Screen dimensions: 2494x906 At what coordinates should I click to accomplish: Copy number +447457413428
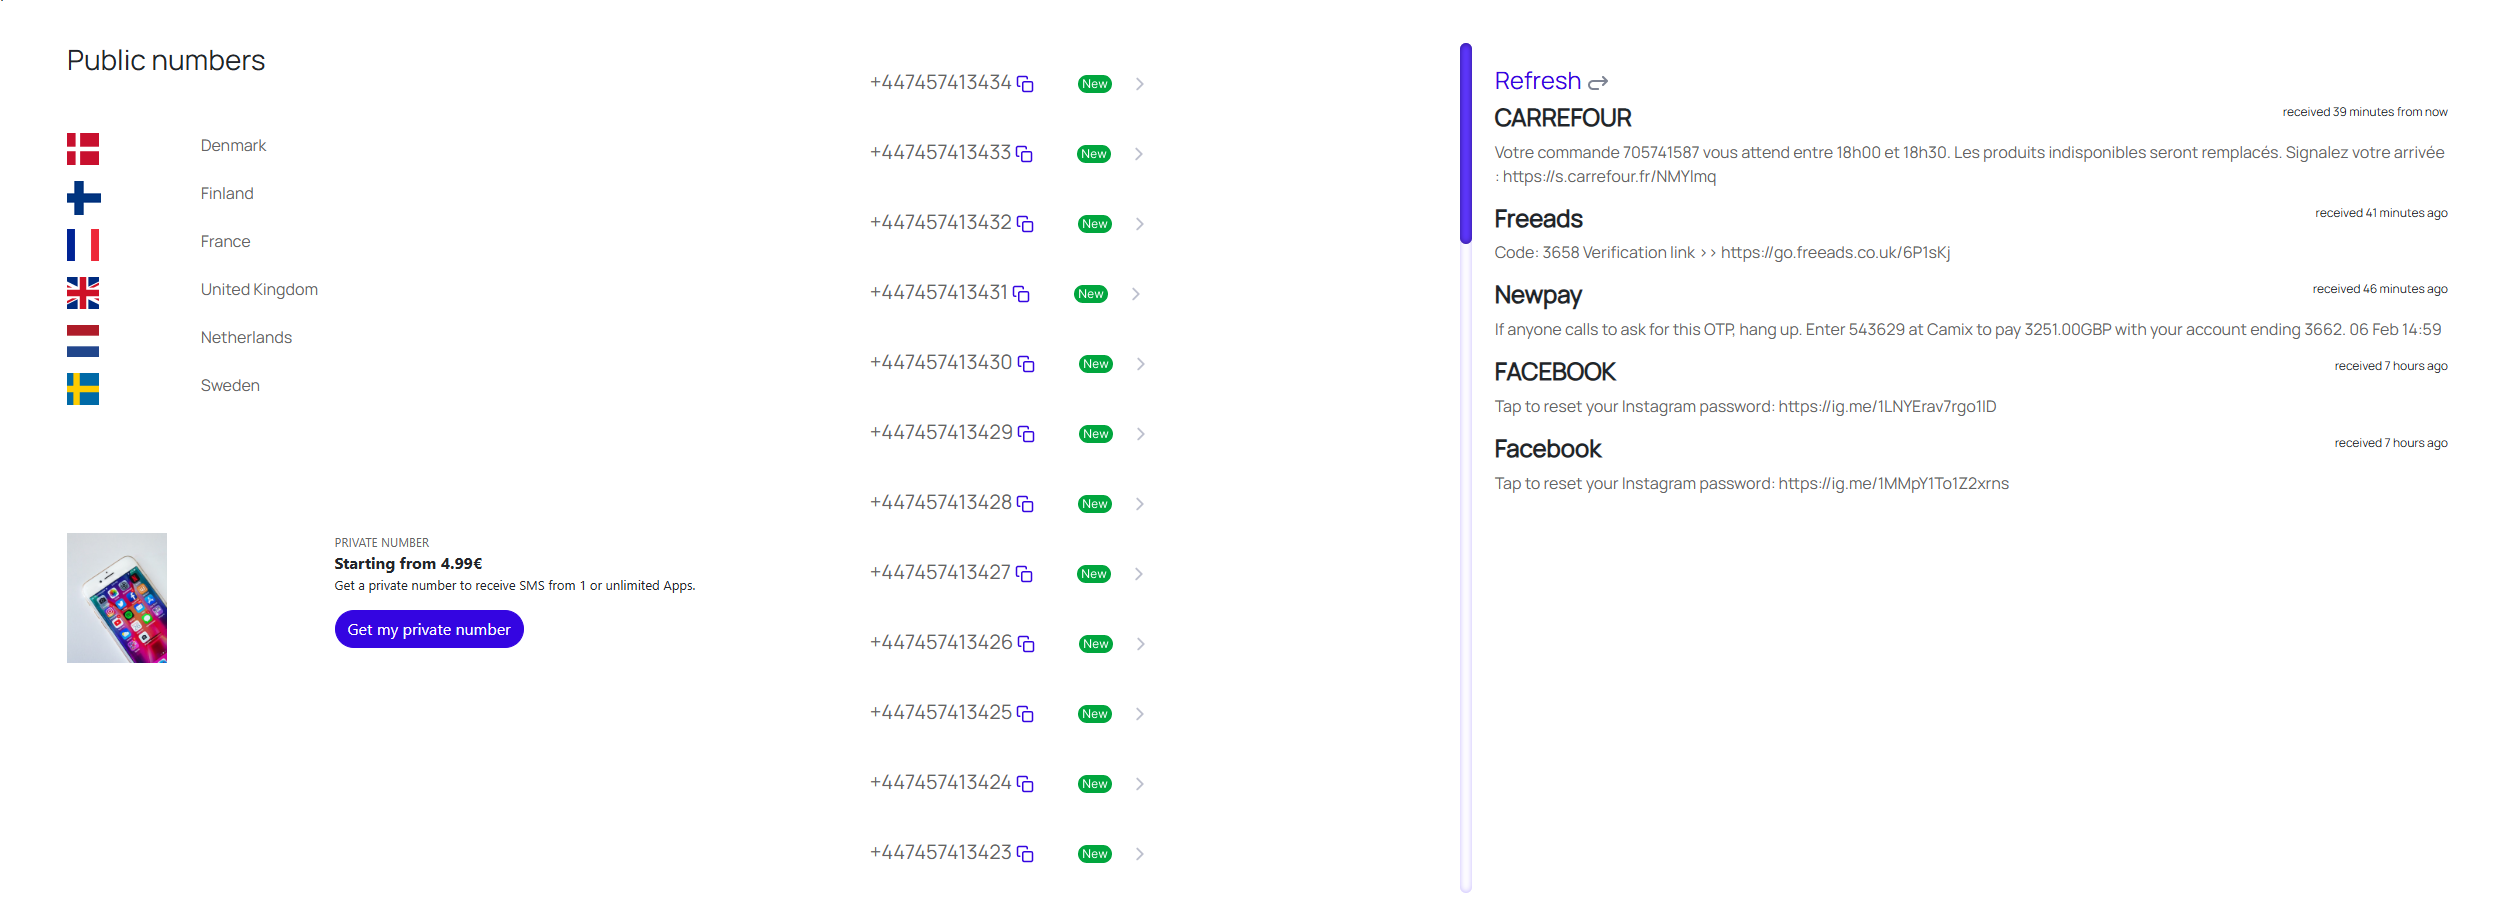(x=1025, y=504)
